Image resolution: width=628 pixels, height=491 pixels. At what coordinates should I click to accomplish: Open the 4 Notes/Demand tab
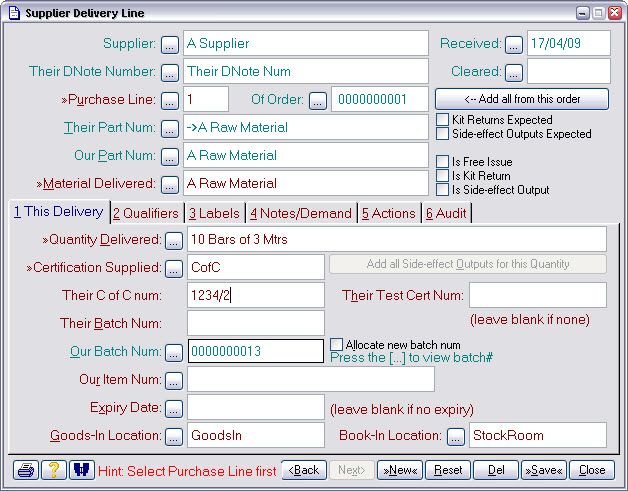coord(301,213)
